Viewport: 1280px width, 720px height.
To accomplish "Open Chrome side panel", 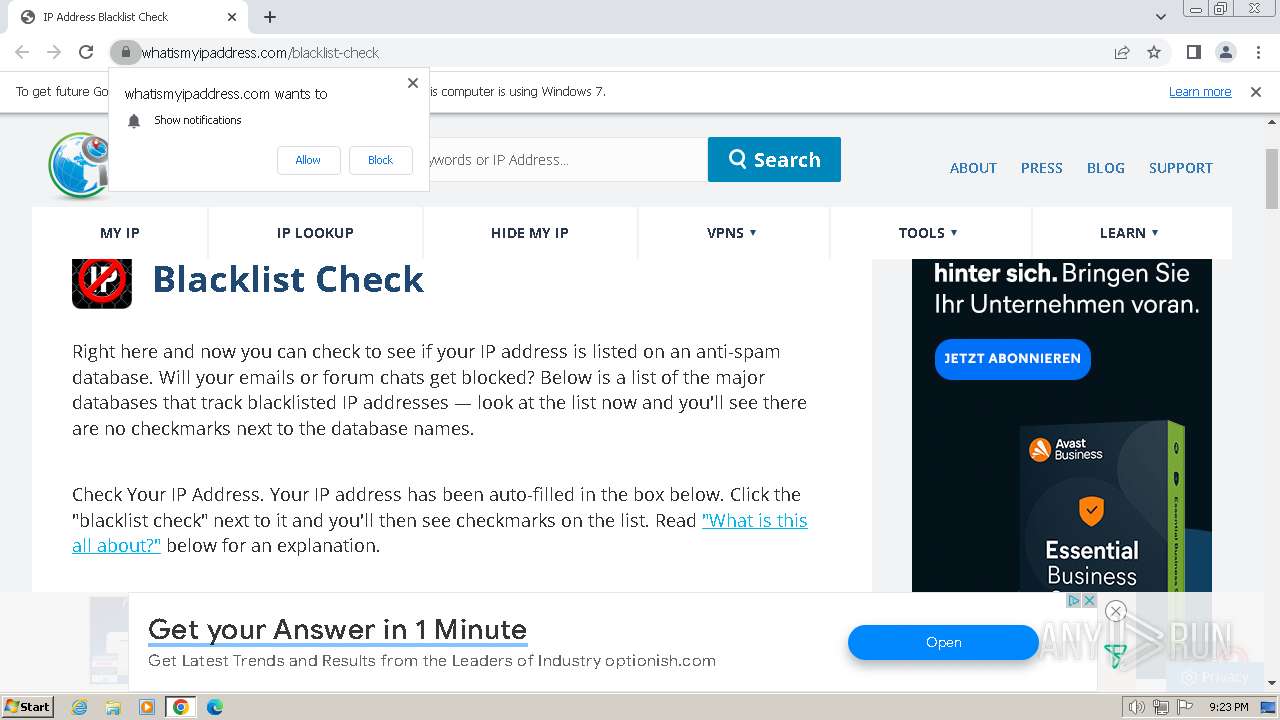I will click(1193, 52).
